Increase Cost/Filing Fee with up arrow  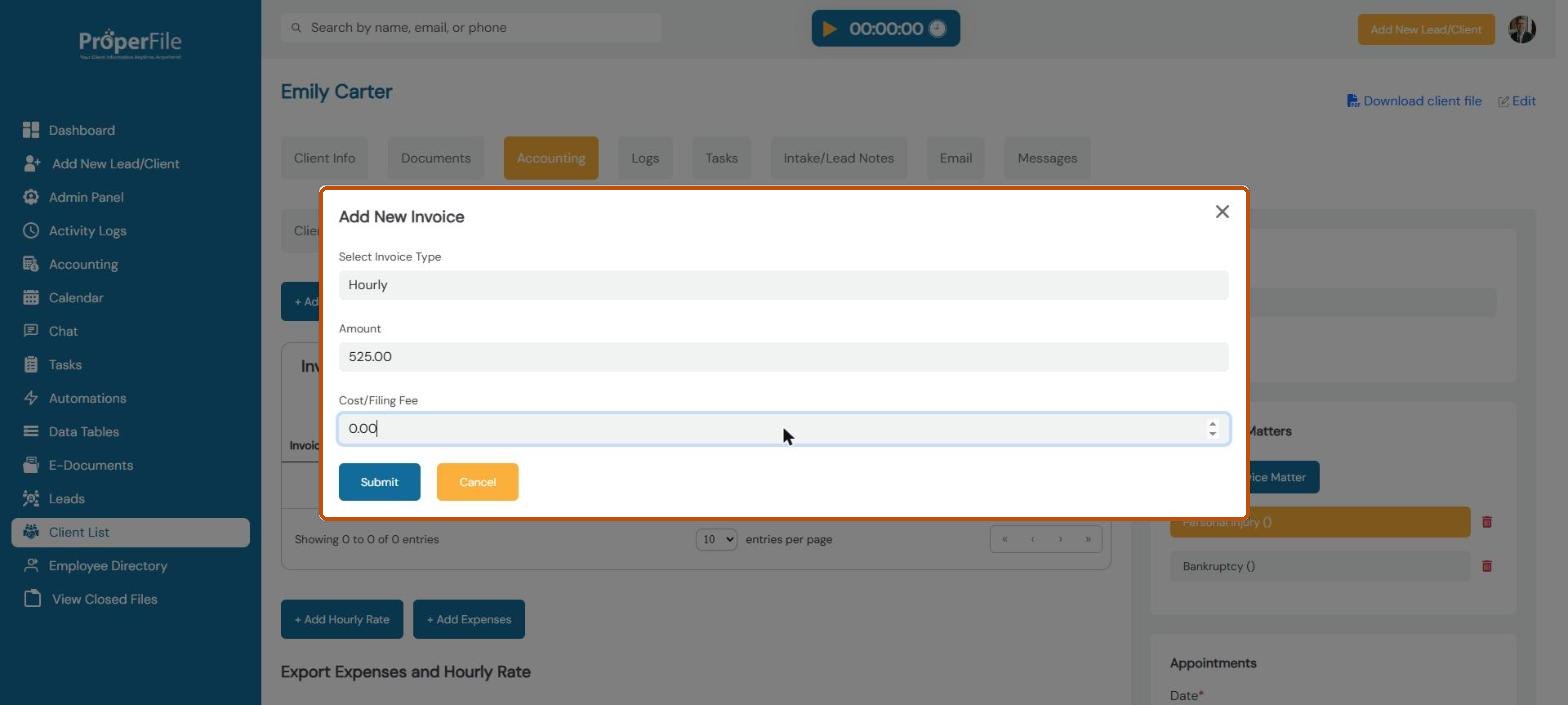point(1212,424)
